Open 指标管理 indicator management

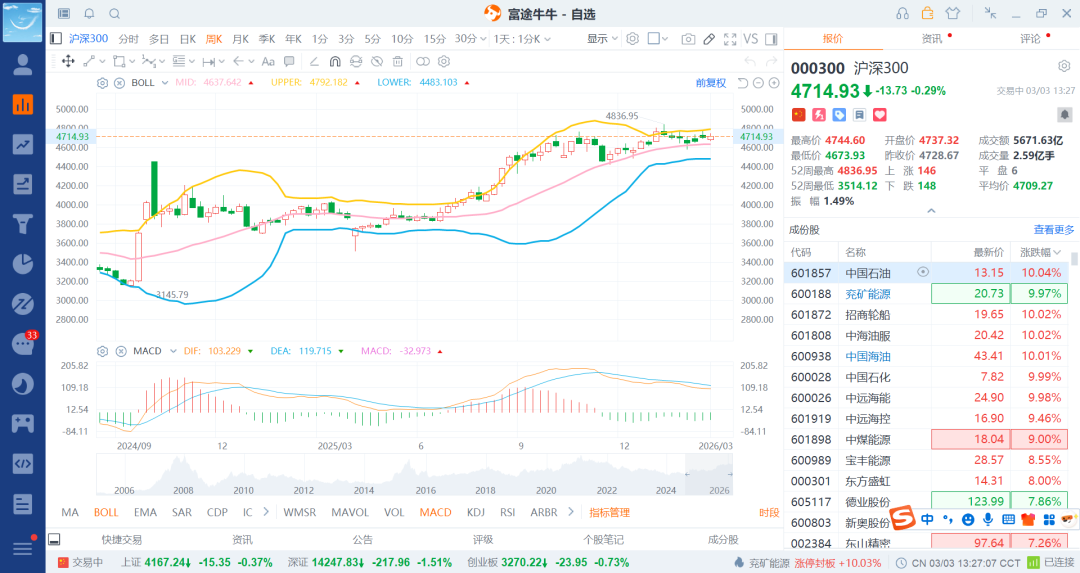pos(609,512)
